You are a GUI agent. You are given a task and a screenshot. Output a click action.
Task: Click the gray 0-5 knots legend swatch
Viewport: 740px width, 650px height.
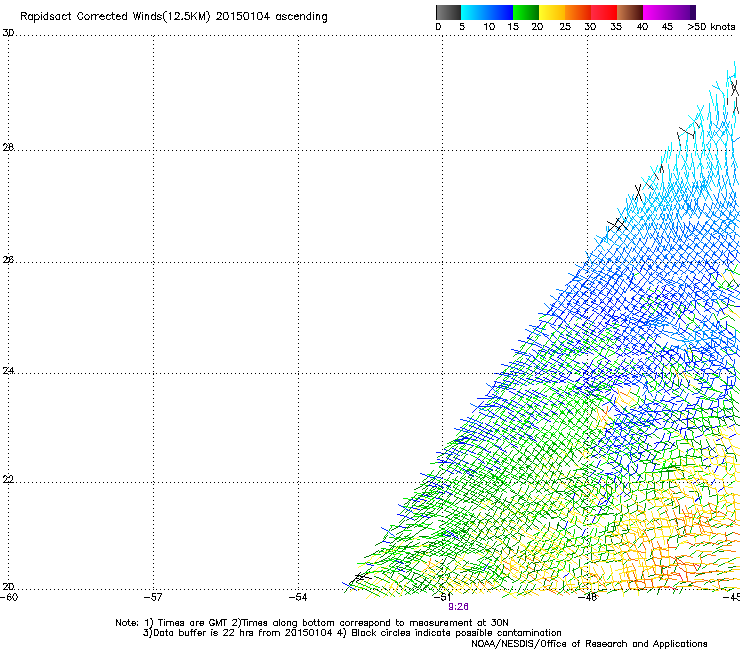pos(448,12)
